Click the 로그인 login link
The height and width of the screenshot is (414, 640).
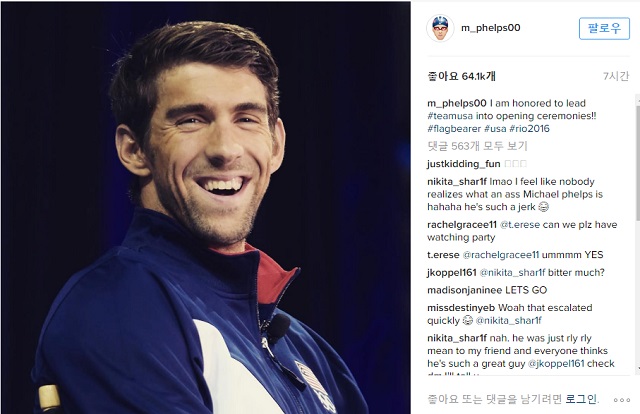[x=581, y=399]
